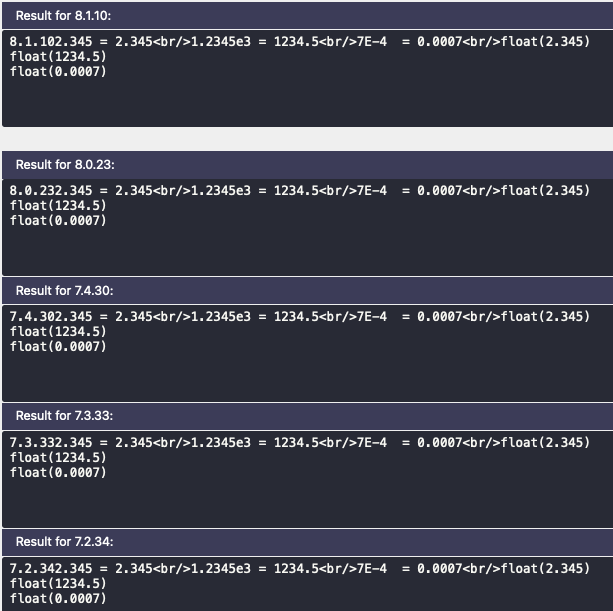Click float(1234.5) in the 7.2.34 output
This screenshot has width=613, height=611.
(58, 584)
